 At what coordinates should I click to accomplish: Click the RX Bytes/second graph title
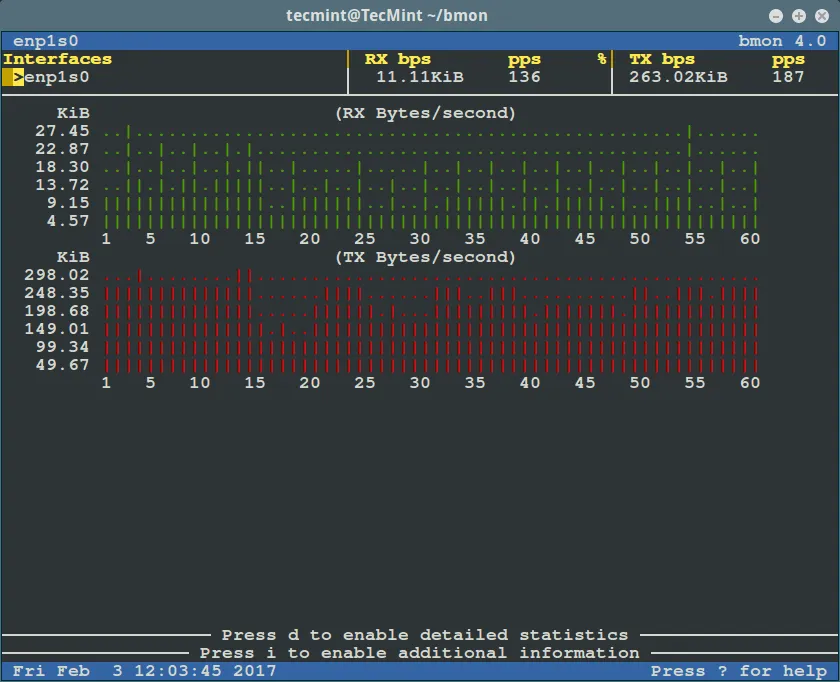(425, 113)
